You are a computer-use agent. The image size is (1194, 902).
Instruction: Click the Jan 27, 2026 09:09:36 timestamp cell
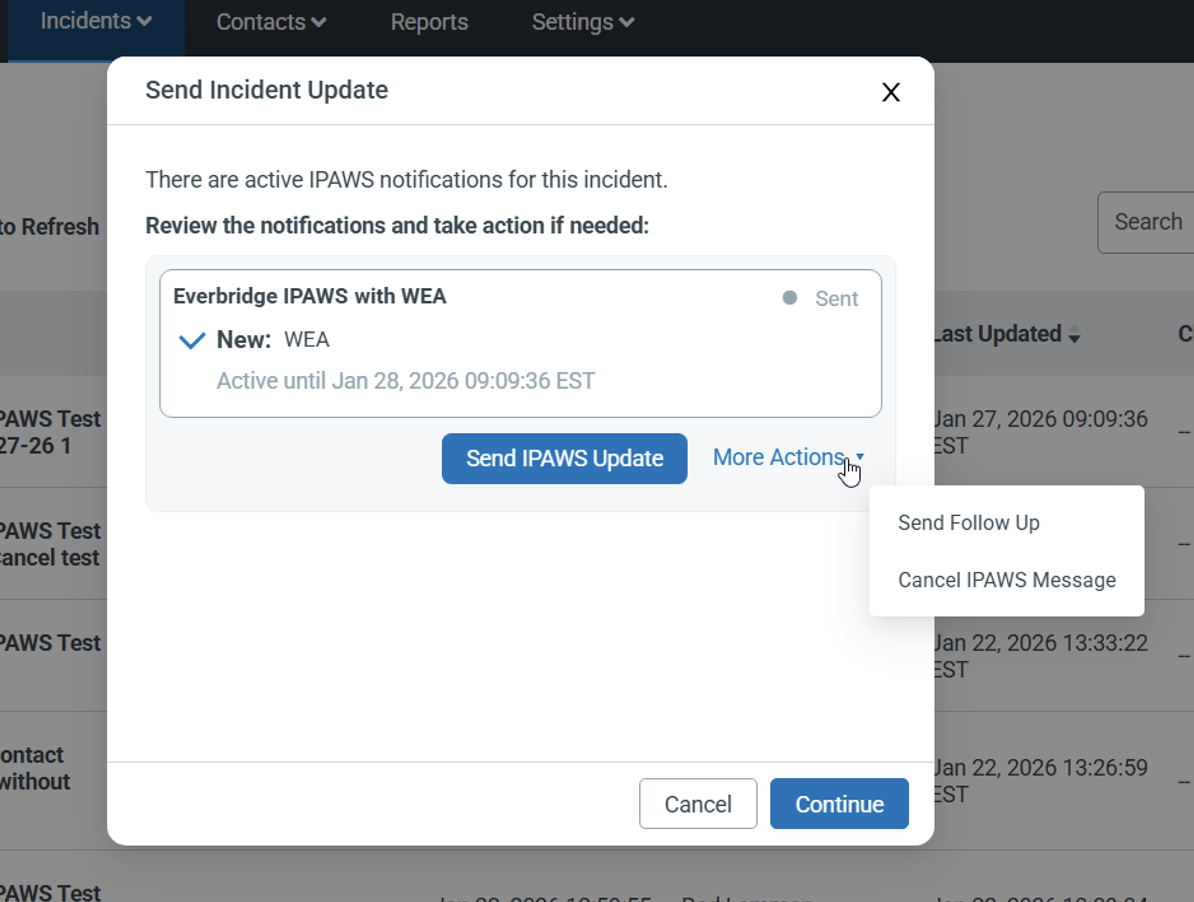tap(1040, 432)
